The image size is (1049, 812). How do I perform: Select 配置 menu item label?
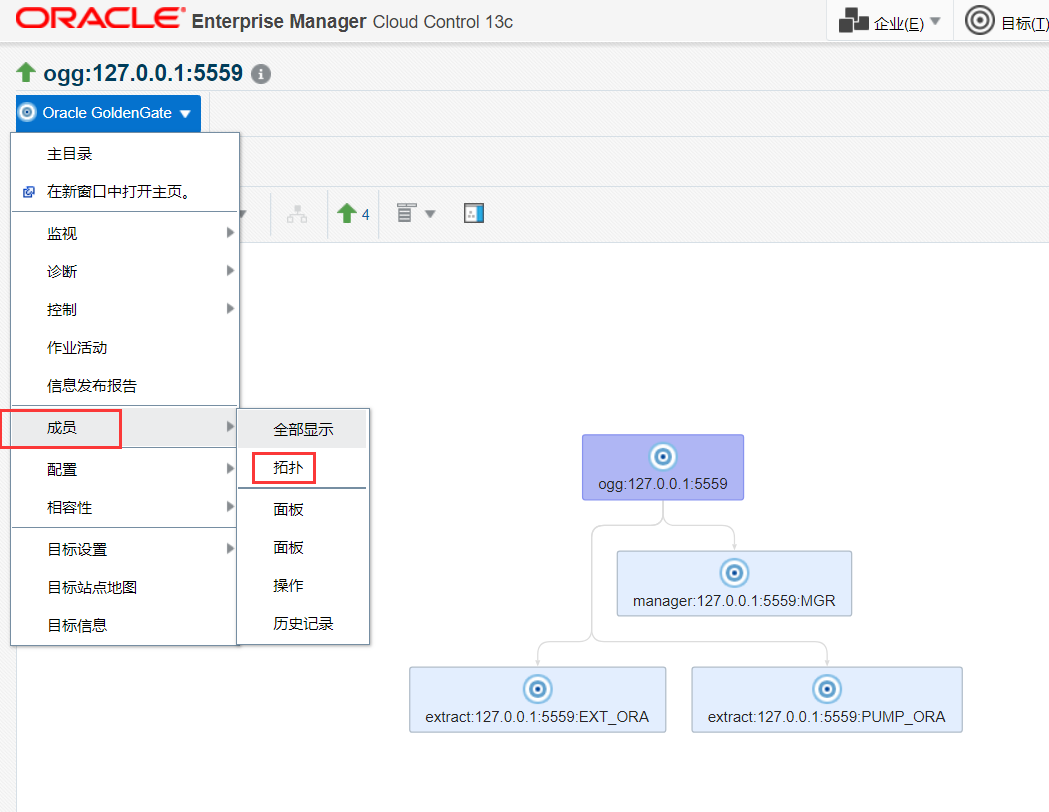tap(62, 470)
